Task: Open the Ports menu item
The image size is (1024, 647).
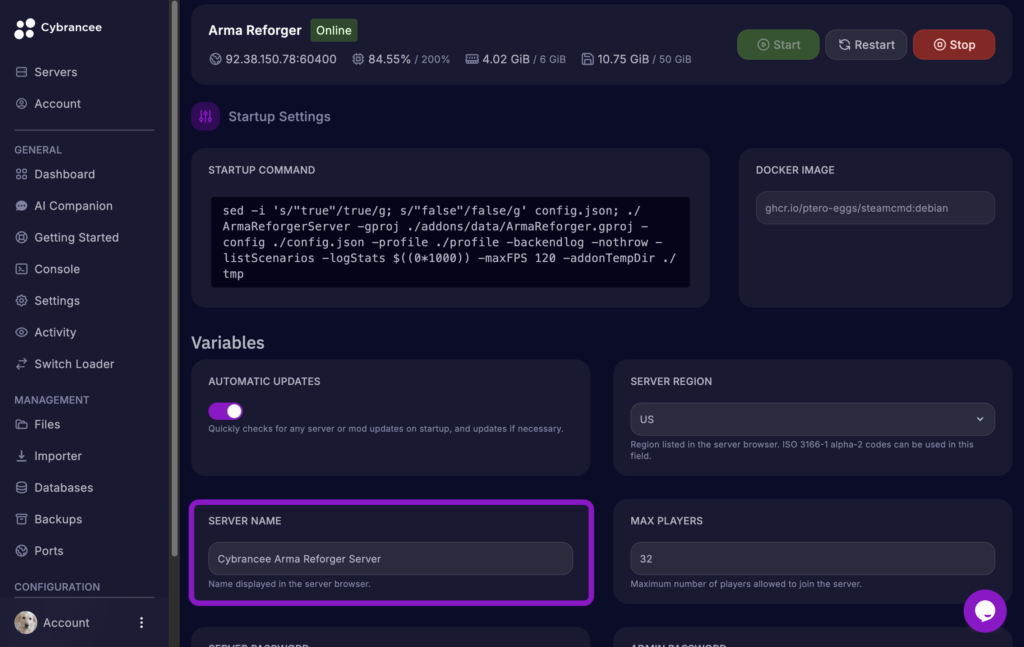Action: click(x=49, y=551)
